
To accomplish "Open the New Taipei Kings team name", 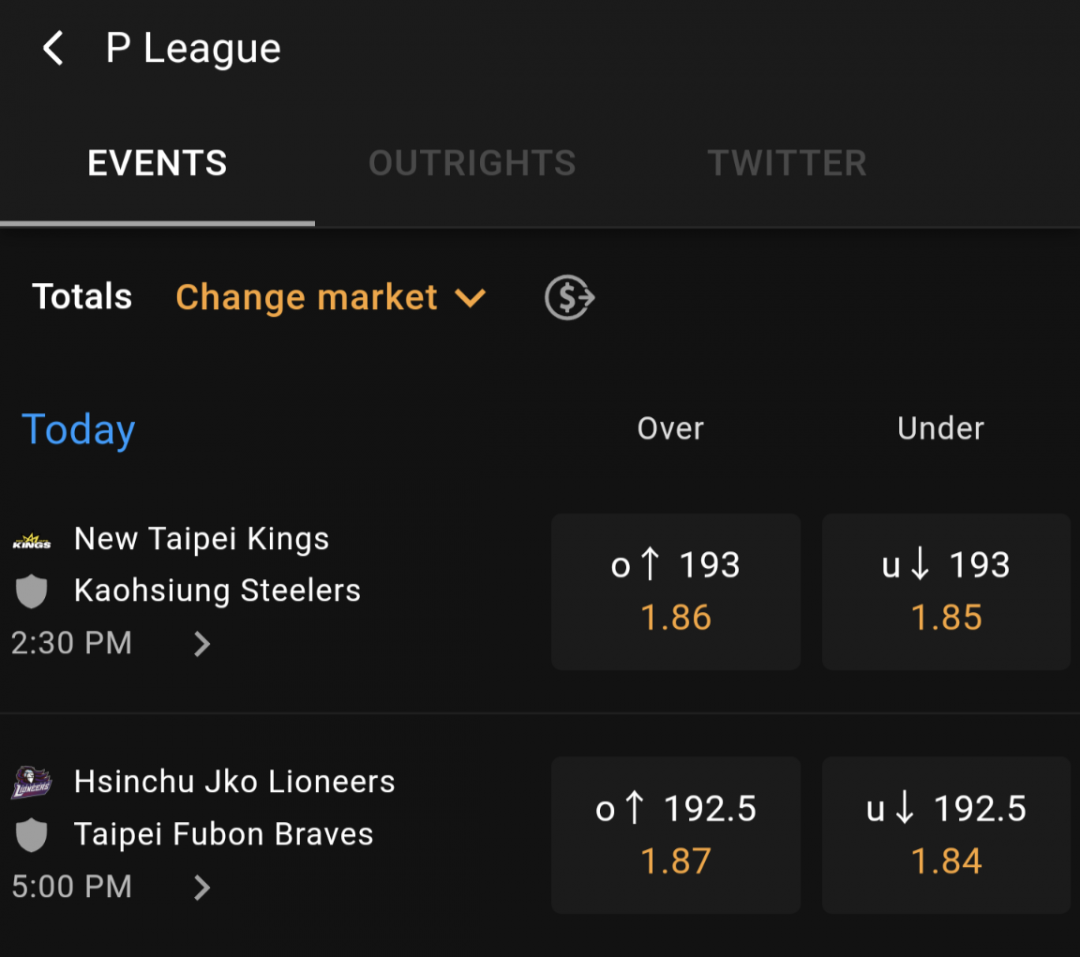I will pyautogui.click(x=201, y=539).
